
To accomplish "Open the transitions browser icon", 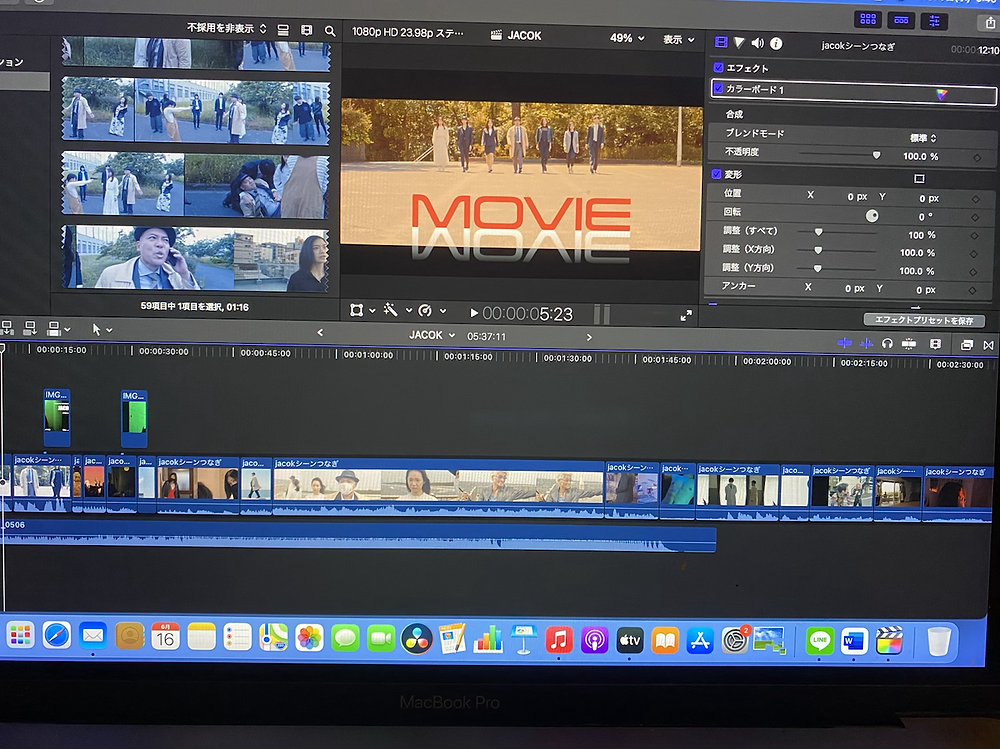I will tap(989, 345).
